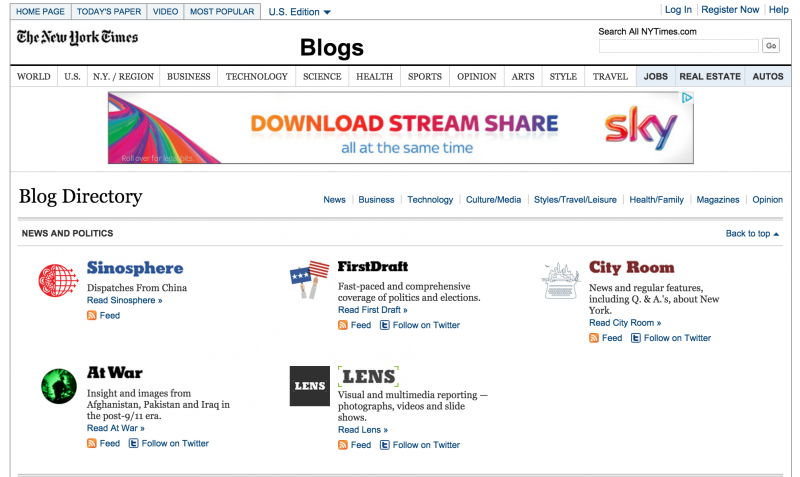
Task: Go to the SPORTS section
Action: [x=425, y=77]
